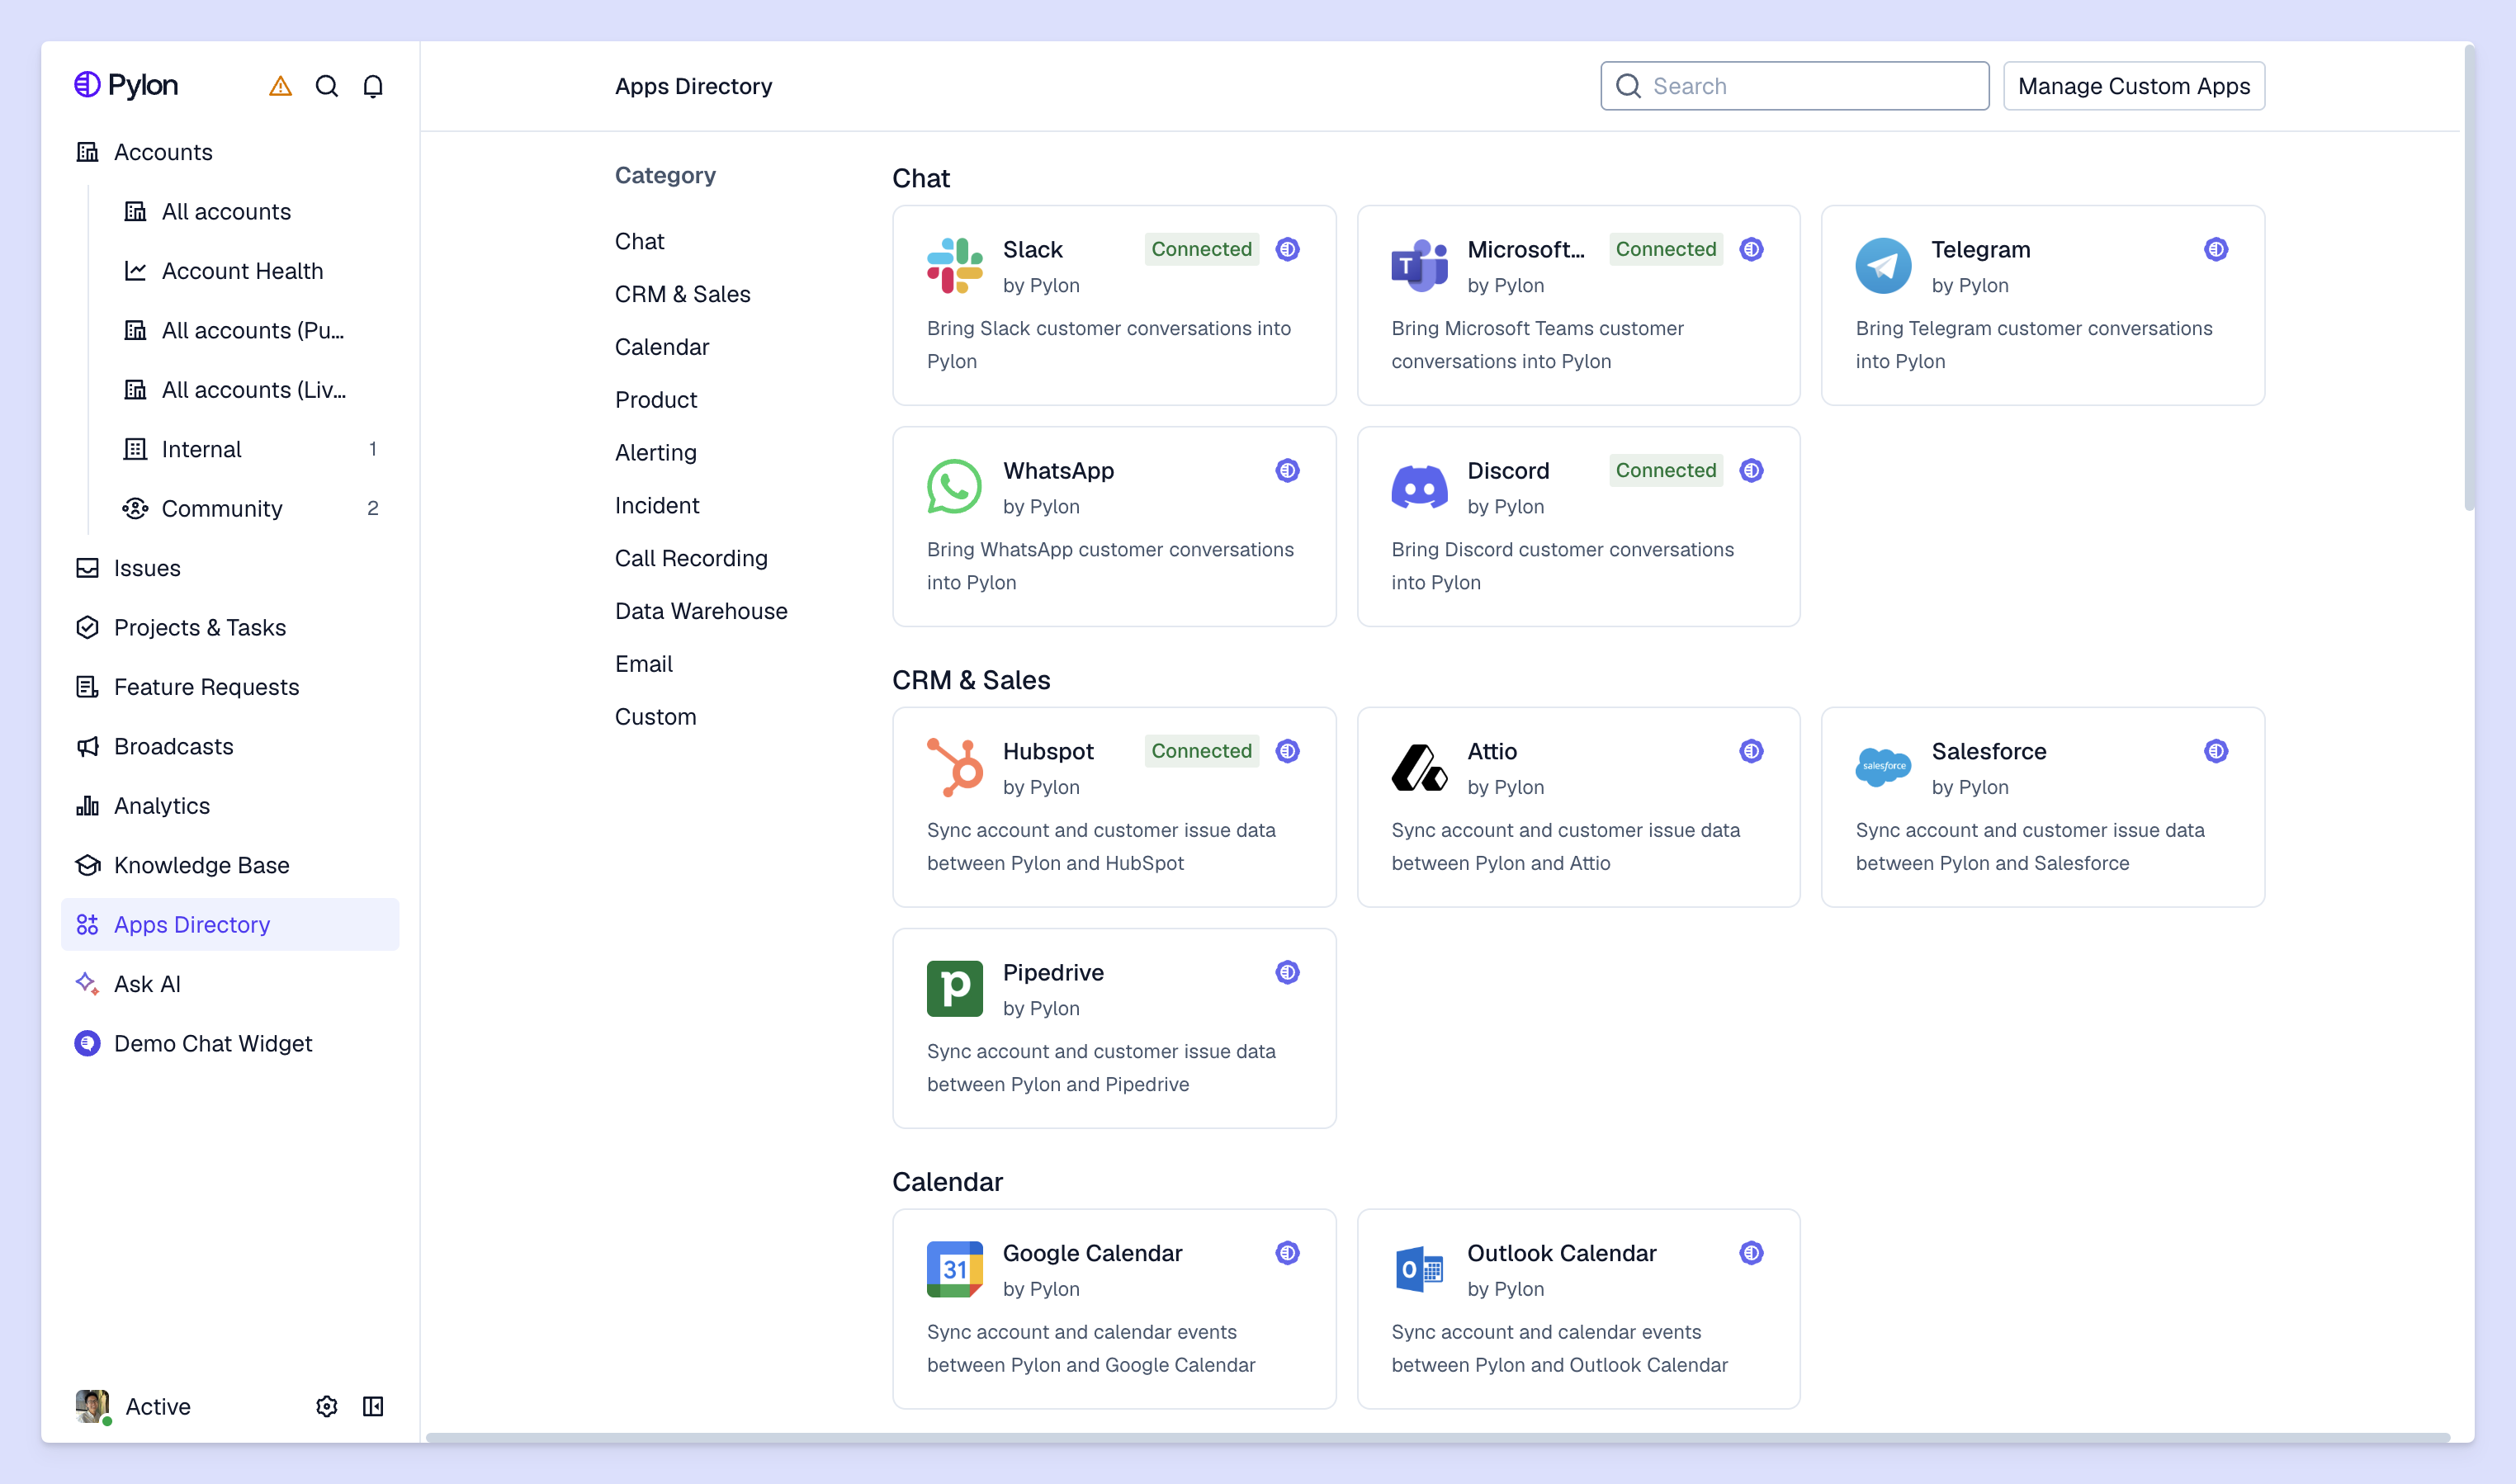Click Pylon badge on Slack card

pos(1287,249)
